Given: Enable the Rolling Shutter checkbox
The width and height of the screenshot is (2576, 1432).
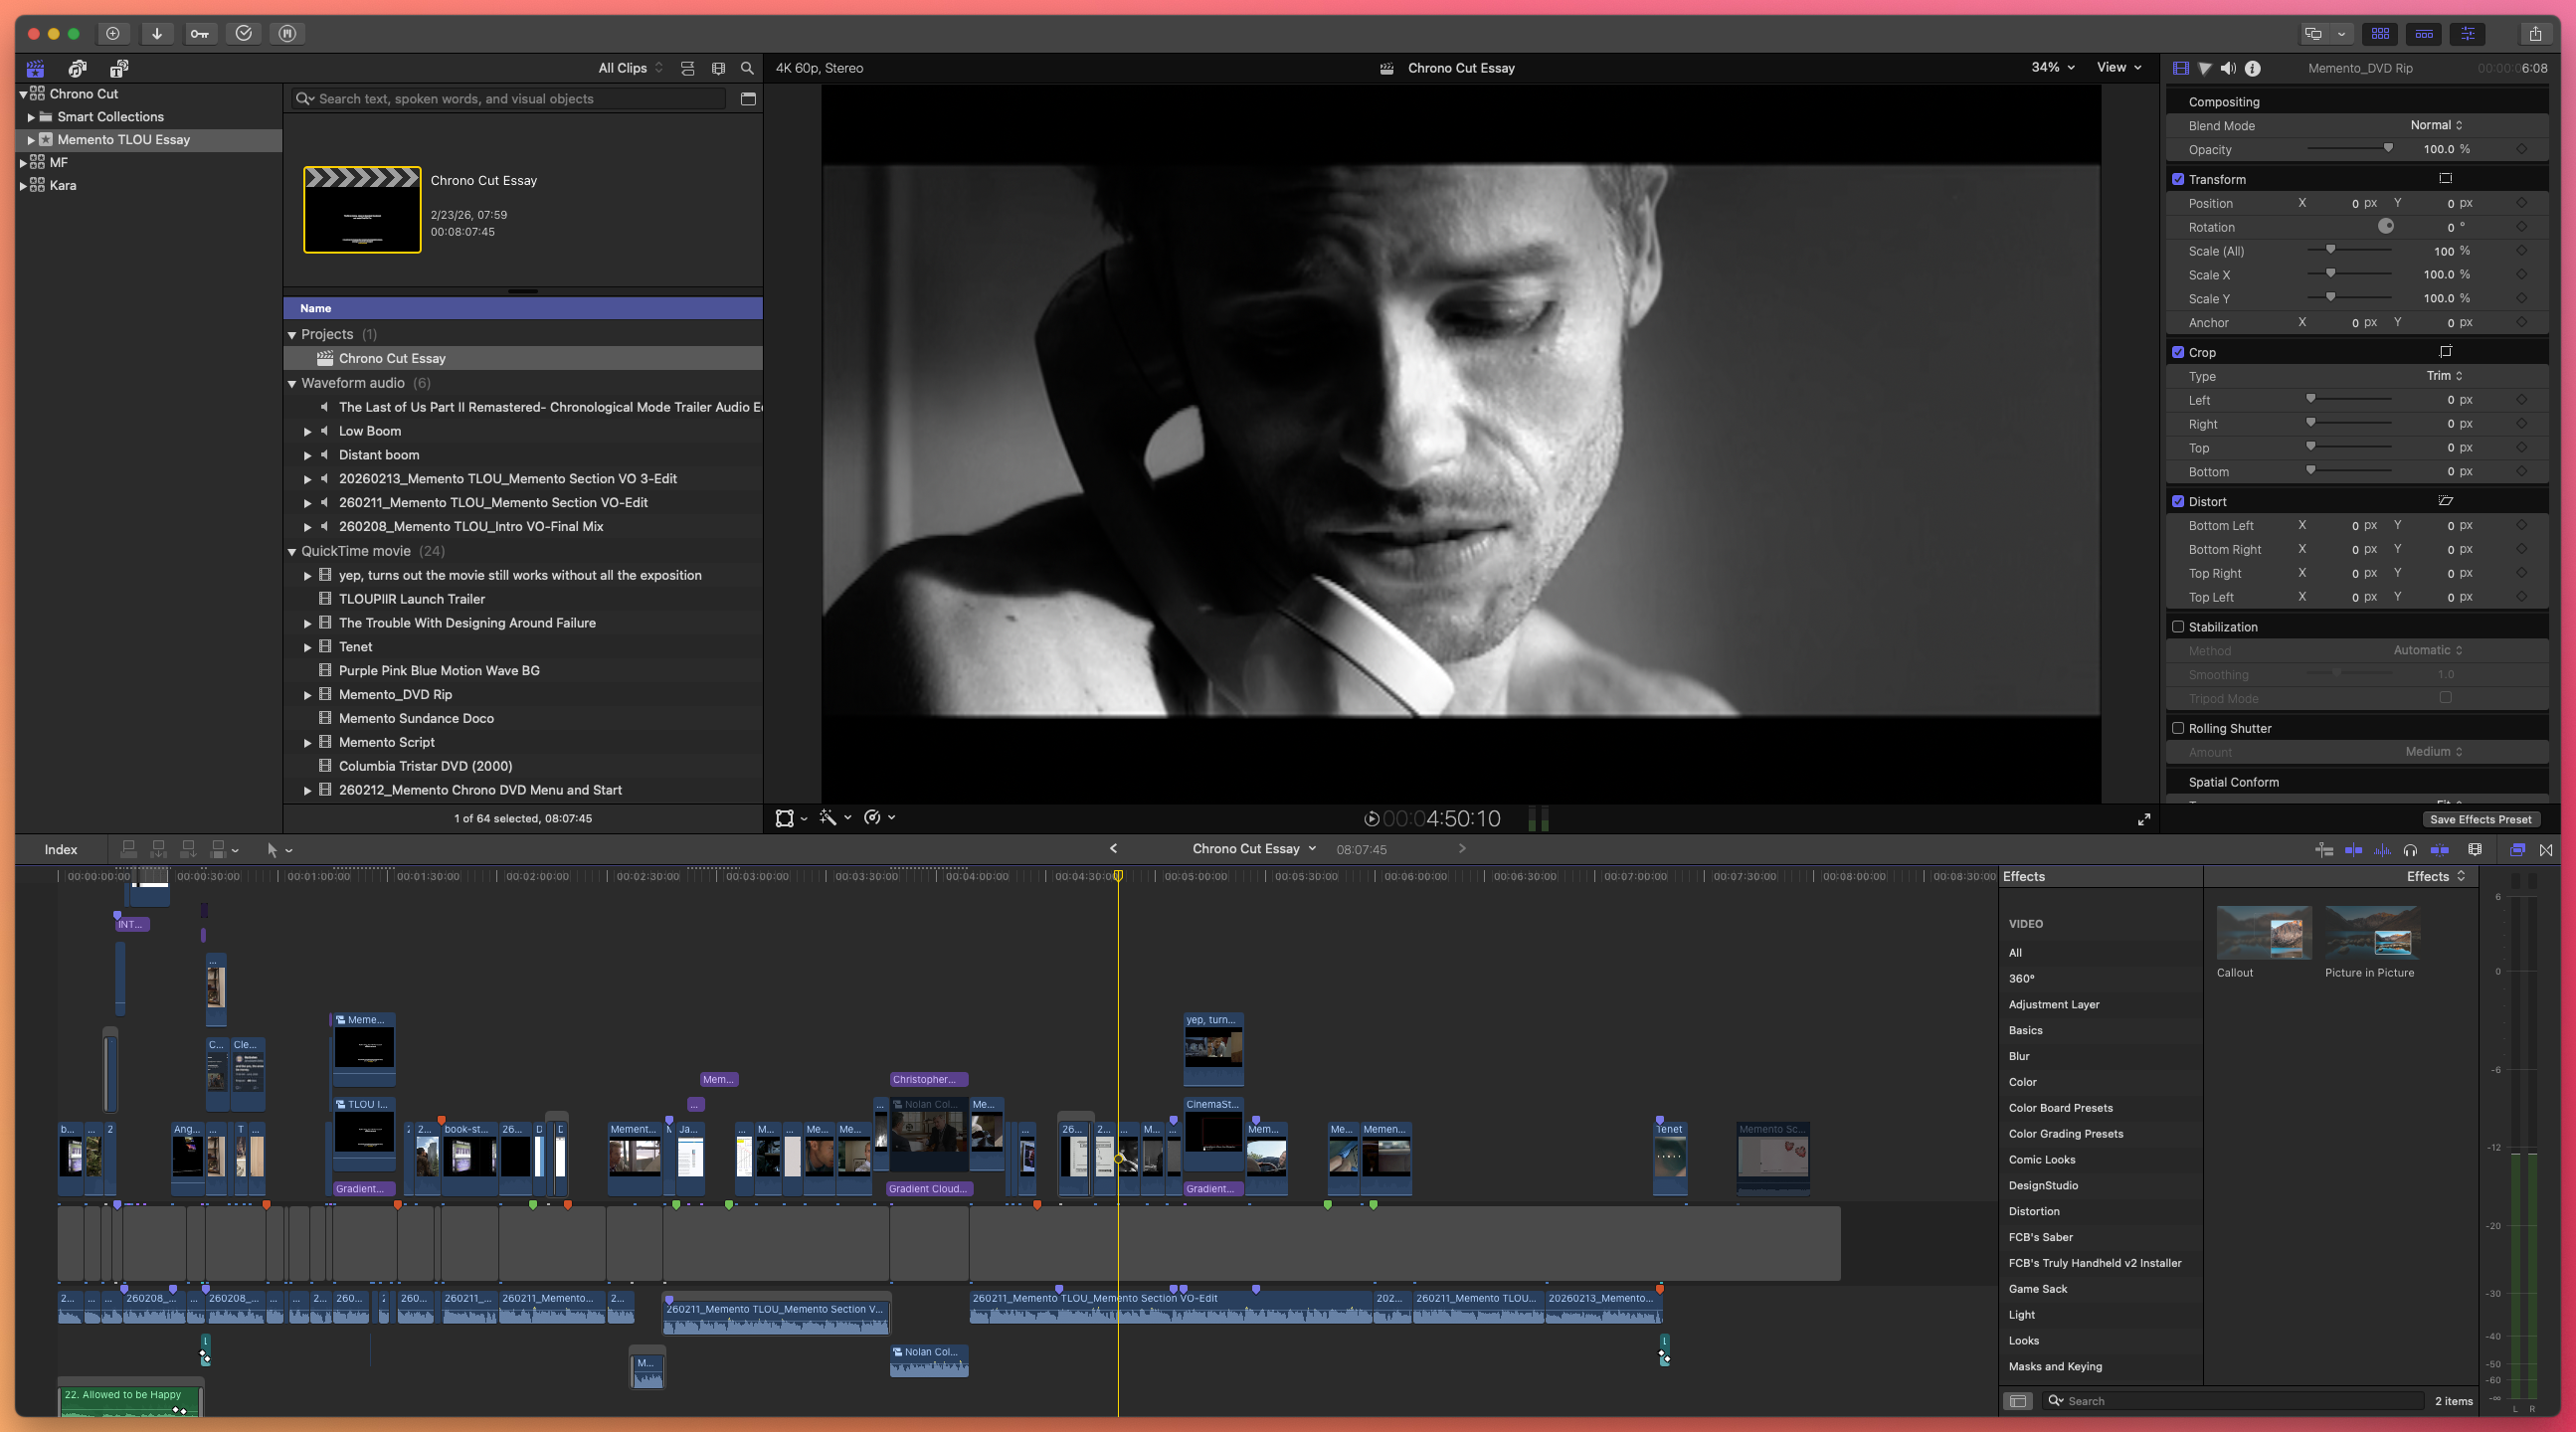Looking at the screenshot, I should [x=2178, y=728].
